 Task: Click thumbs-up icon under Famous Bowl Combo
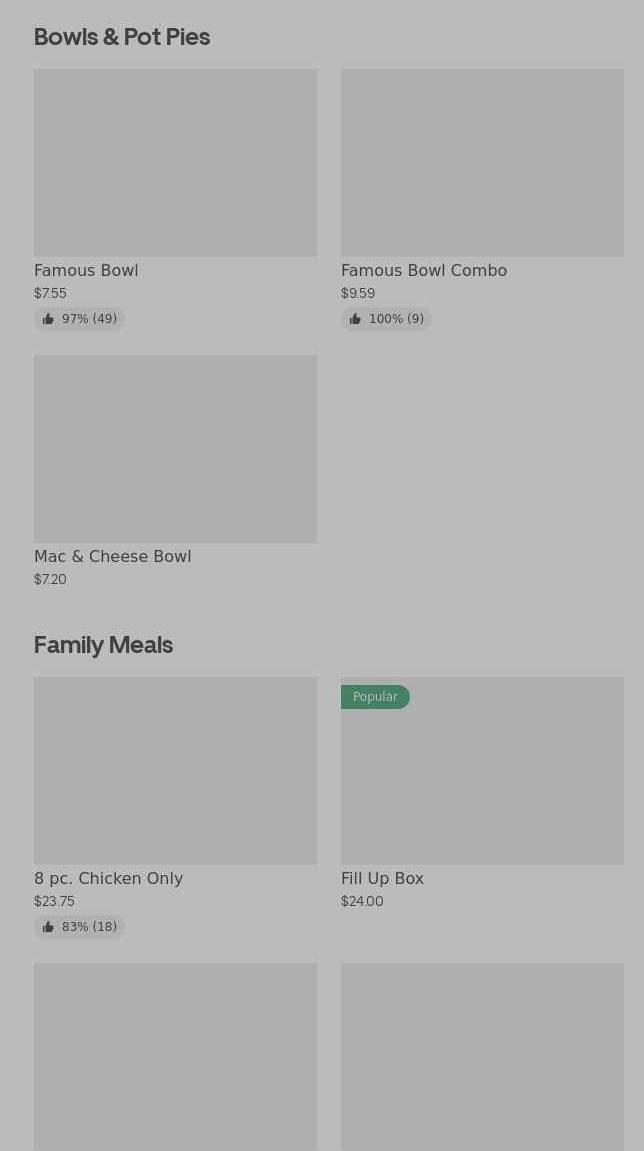pyautogui.click(x=355, y=319)
